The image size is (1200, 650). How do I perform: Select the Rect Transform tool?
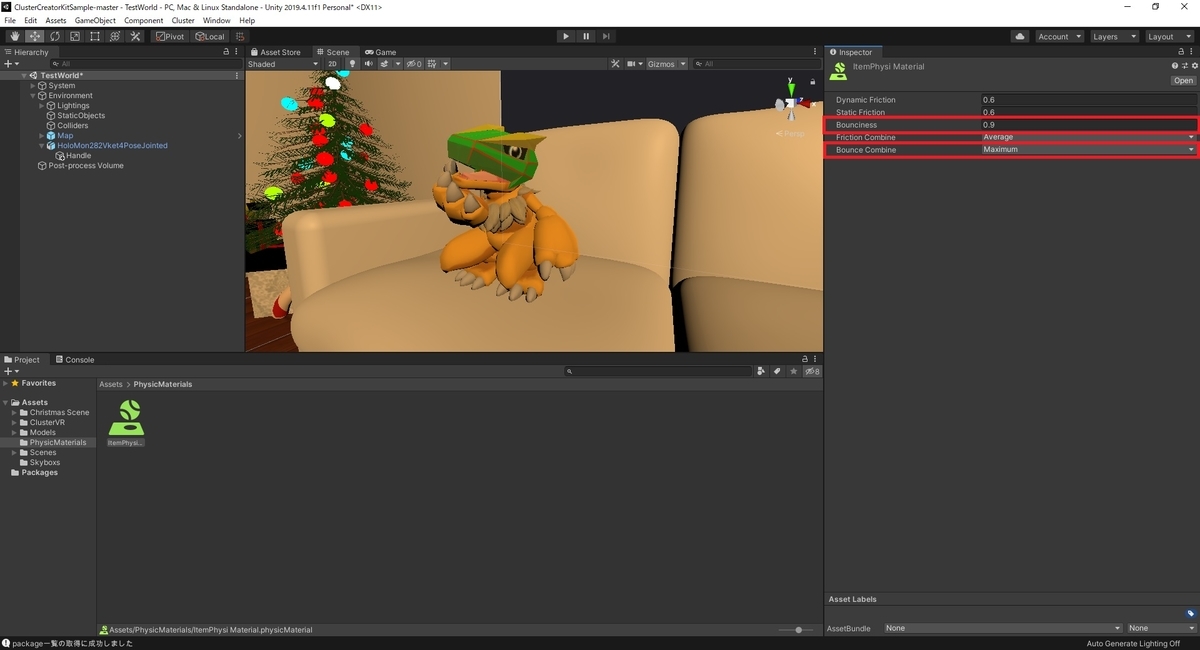(x=94, y=36)
